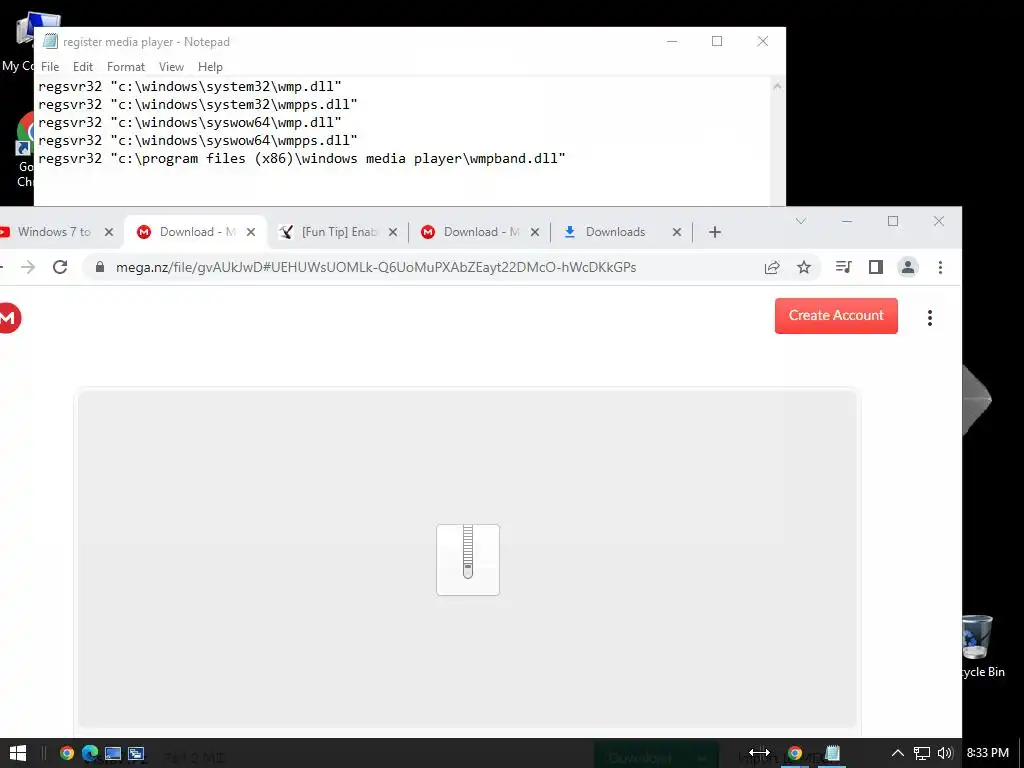Image resolution: width=1024 pixels, height=768 pixels.
Task: Bookmark this page with the star
Action: click(804, 267)
